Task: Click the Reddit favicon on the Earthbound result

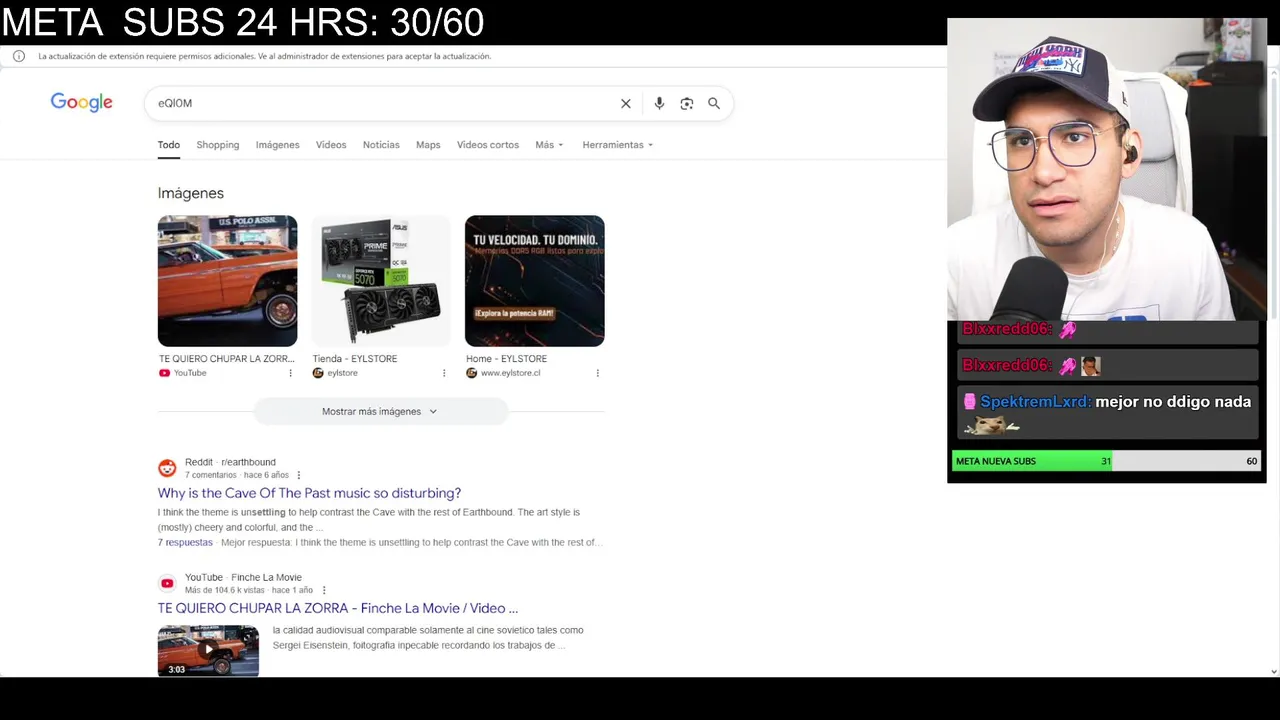Action: [x=167, y=468]
